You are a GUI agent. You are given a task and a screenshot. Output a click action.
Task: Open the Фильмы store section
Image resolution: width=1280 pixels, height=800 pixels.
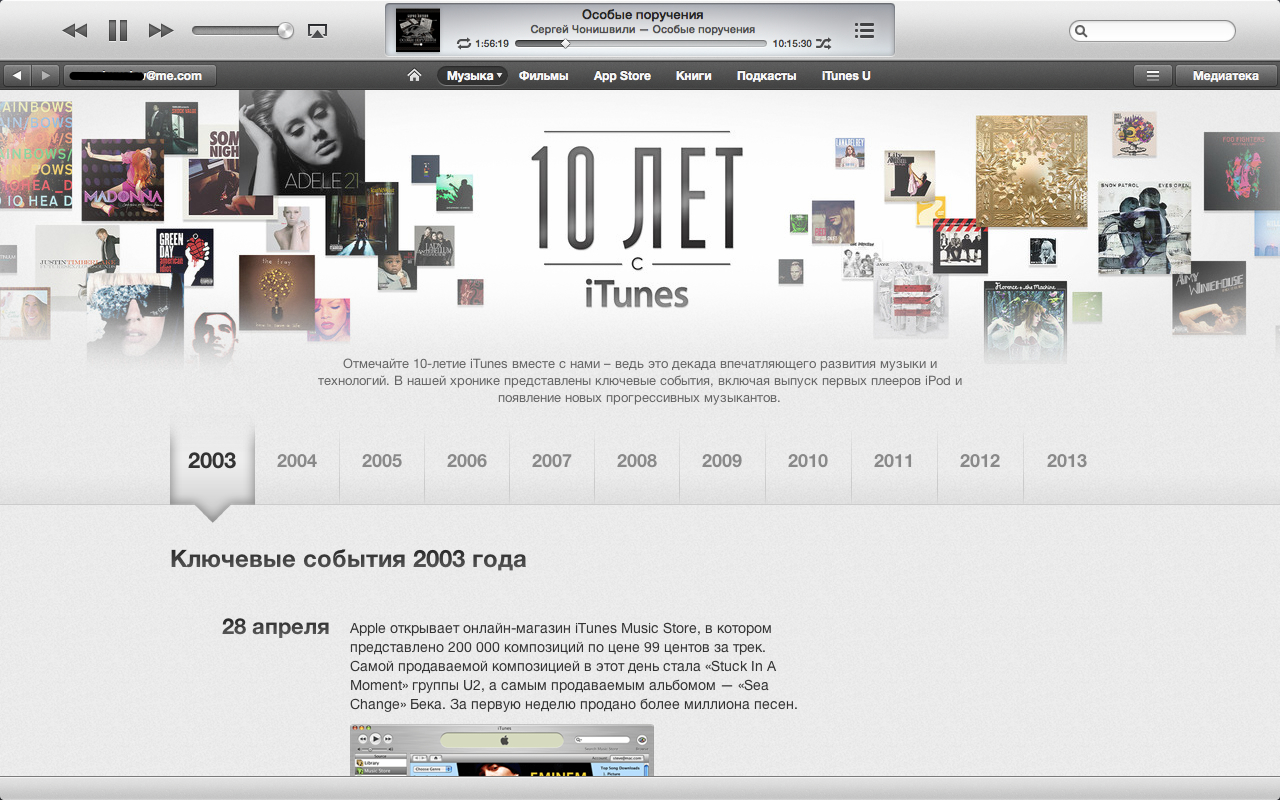[543, 76]
